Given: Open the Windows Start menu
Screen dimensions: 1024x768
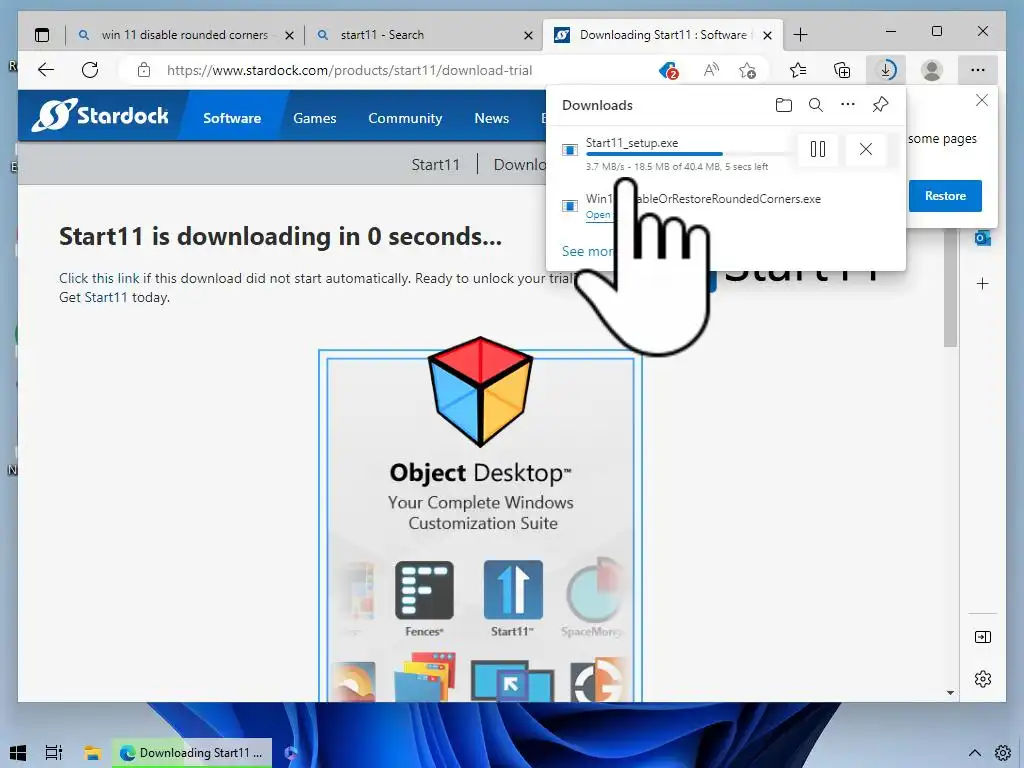Looking at the screenshot, I should coord(18,753).
